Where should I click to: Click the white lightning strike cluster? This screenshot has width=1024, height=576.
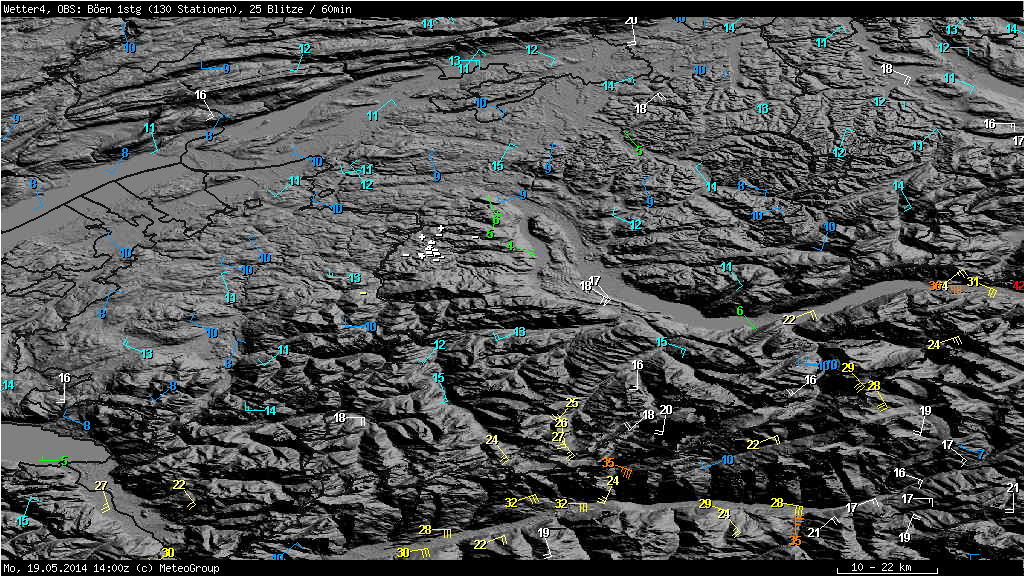coord(430,247)
